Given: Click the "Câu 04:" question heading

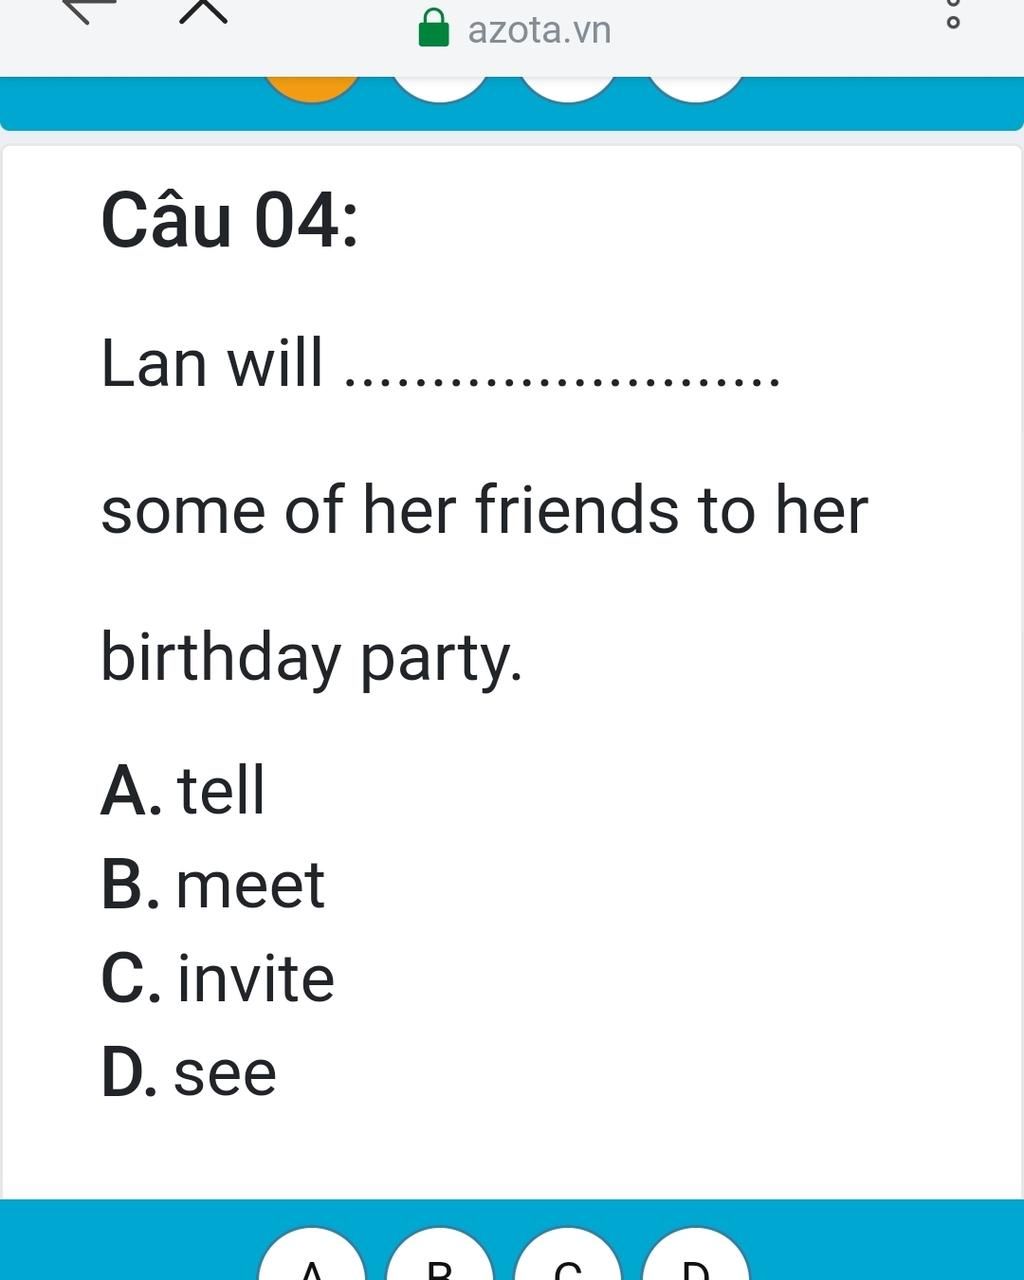Looking at the screenshot, I should point(230,220).
